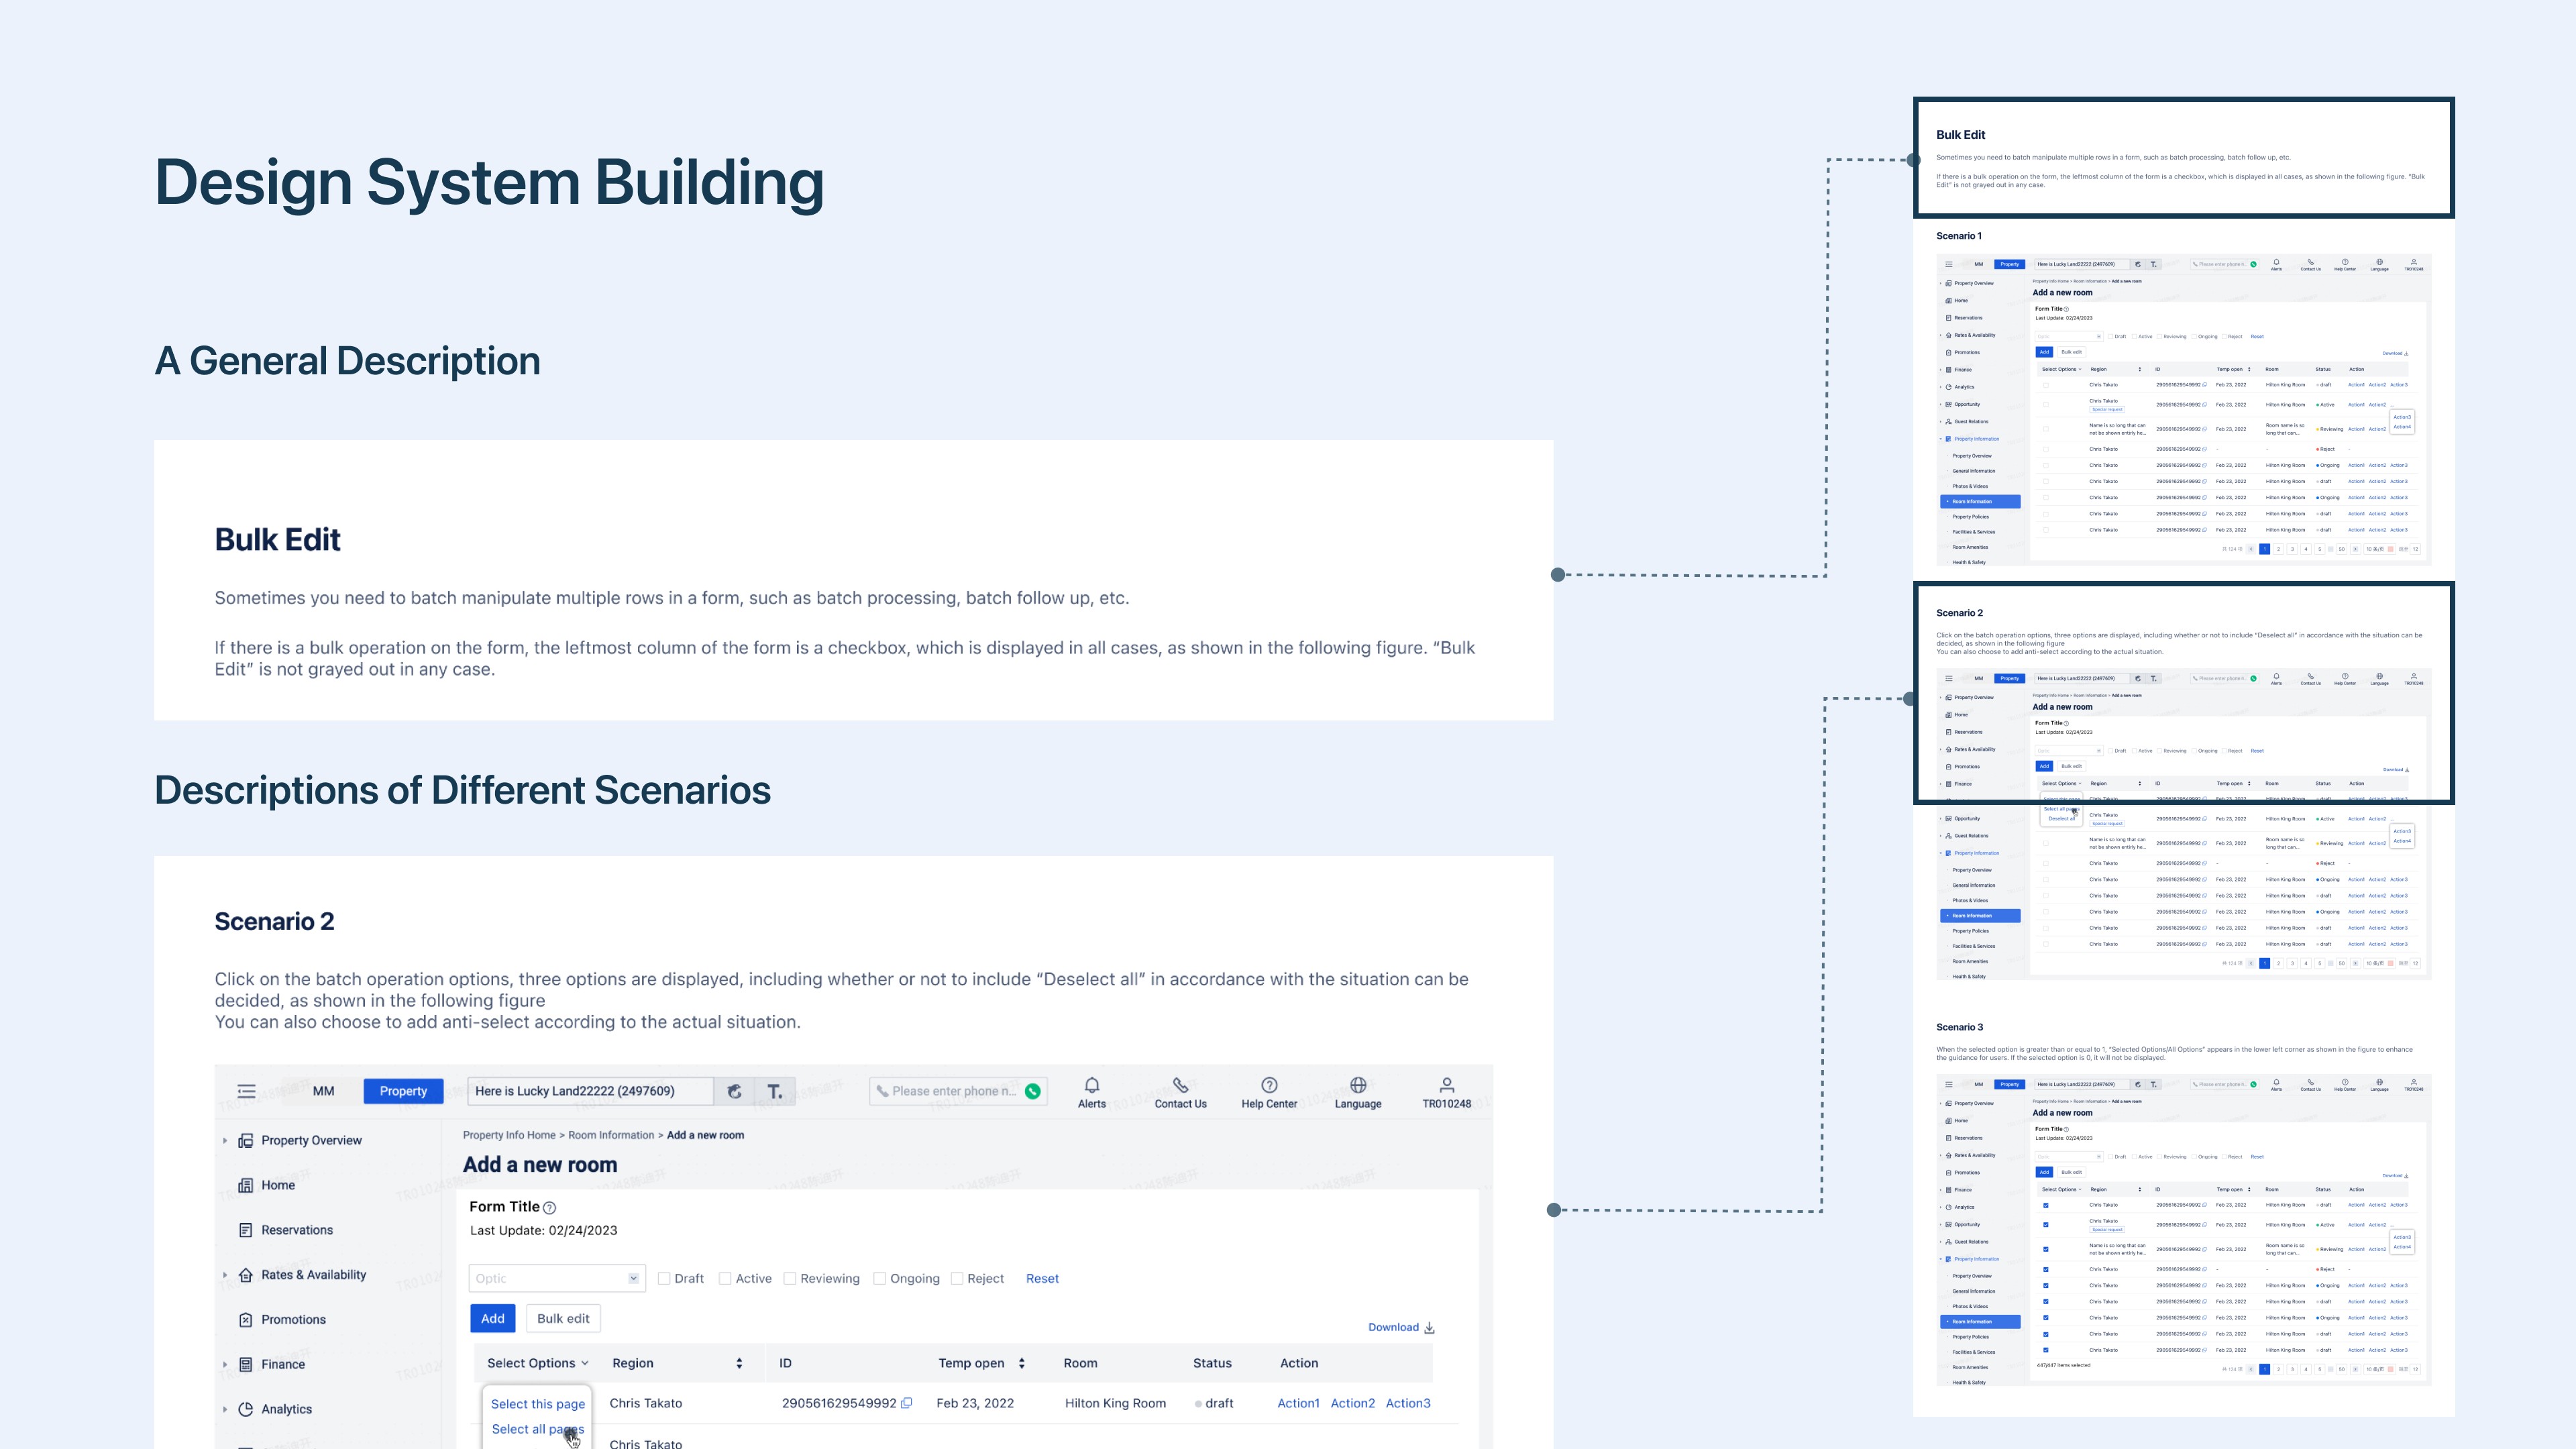The height and width of the screenshot is (1449, 2576).
Task: Click the "A General Description" heading
Action: pyautogui.click(x=347, y=361)
